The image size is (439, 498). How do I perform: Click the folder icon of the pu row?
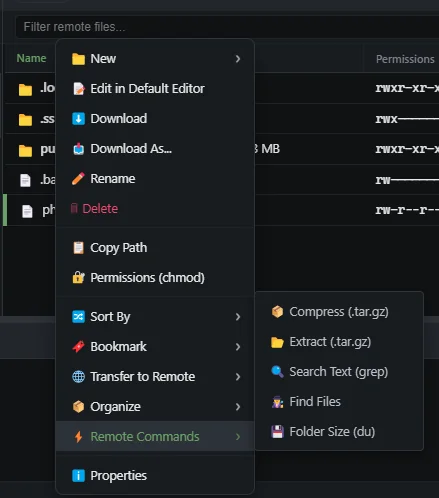[x=25, y=150]
